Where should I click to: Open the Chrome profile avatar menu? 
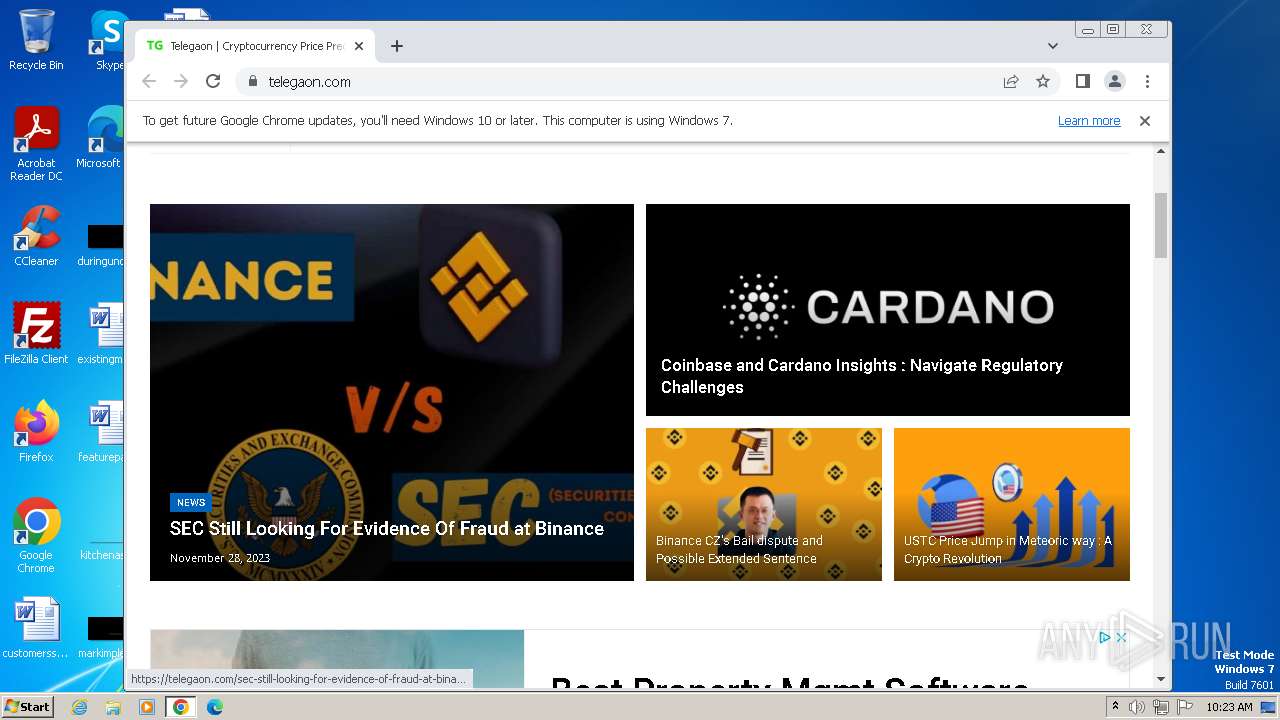tap(1115, 81)
